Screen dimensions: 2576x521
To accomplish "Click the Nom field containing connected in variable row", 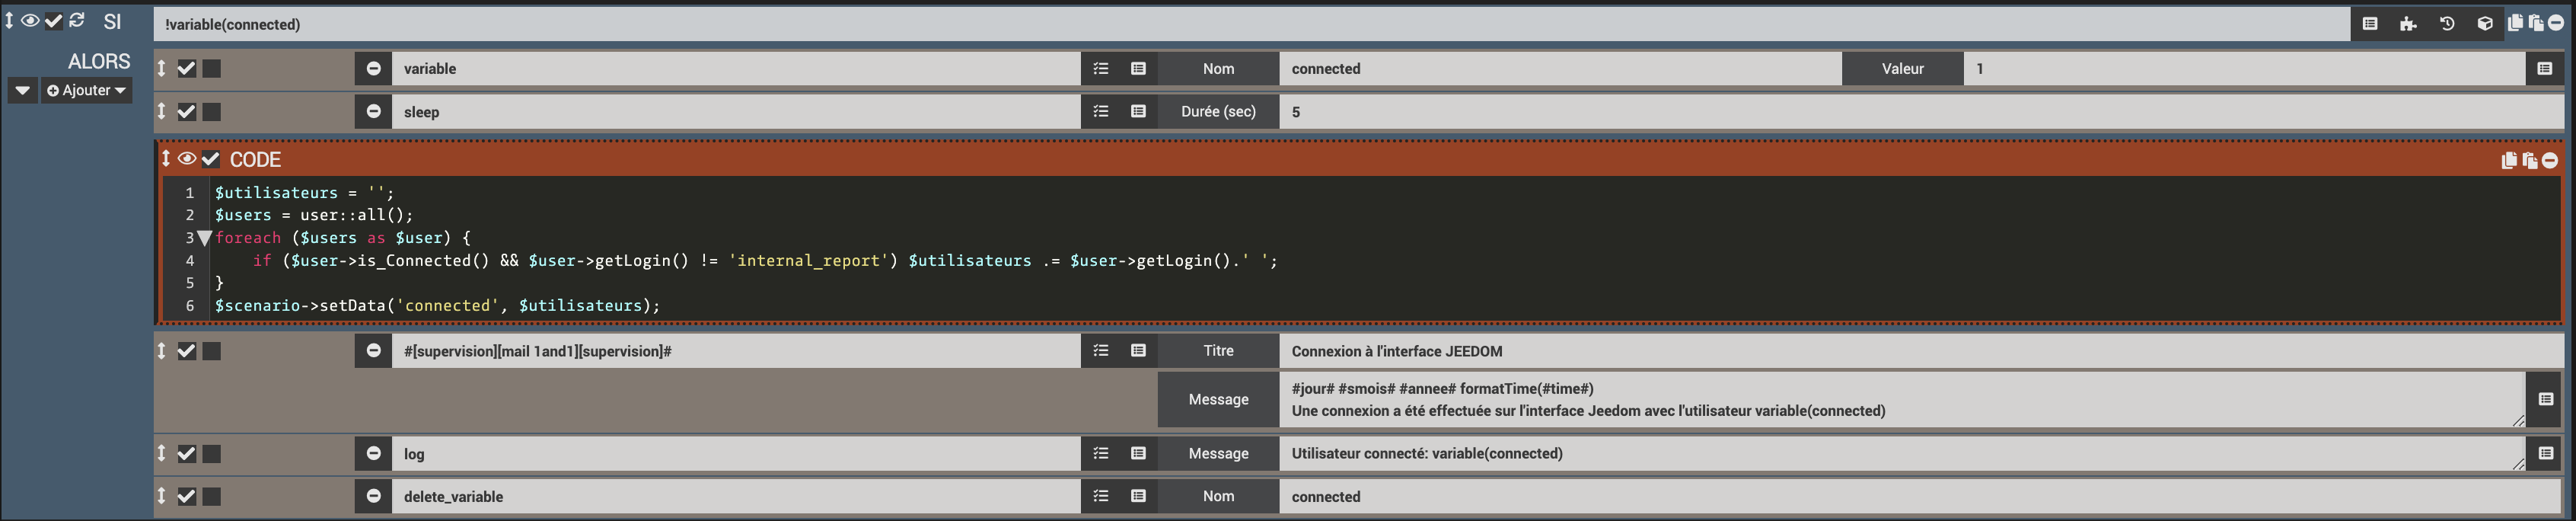I will point(1560,68).
